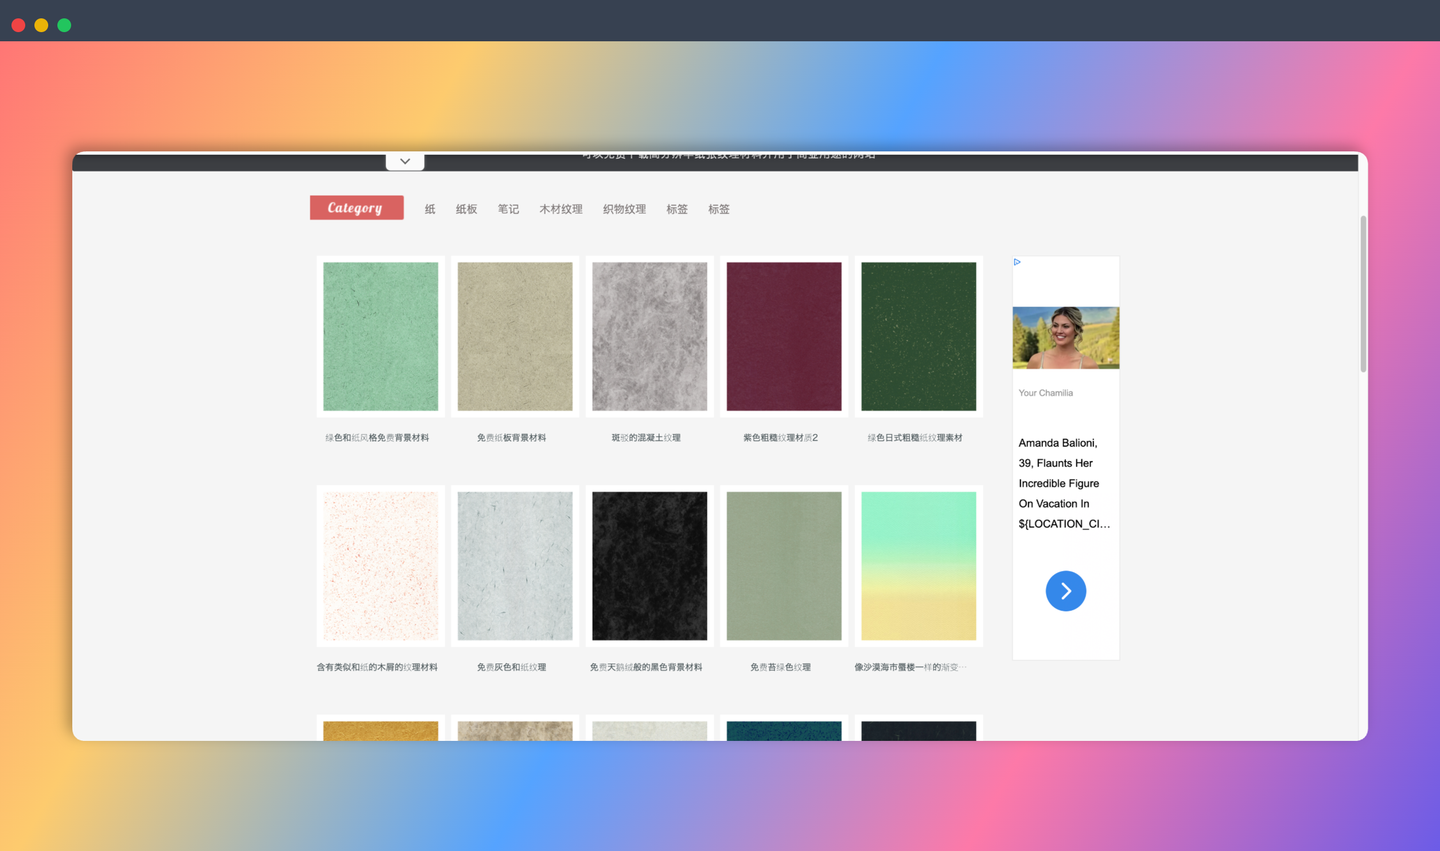Open the partially visible dark navy texture thumbnail

pyautogui.click(x=919, y=731)
